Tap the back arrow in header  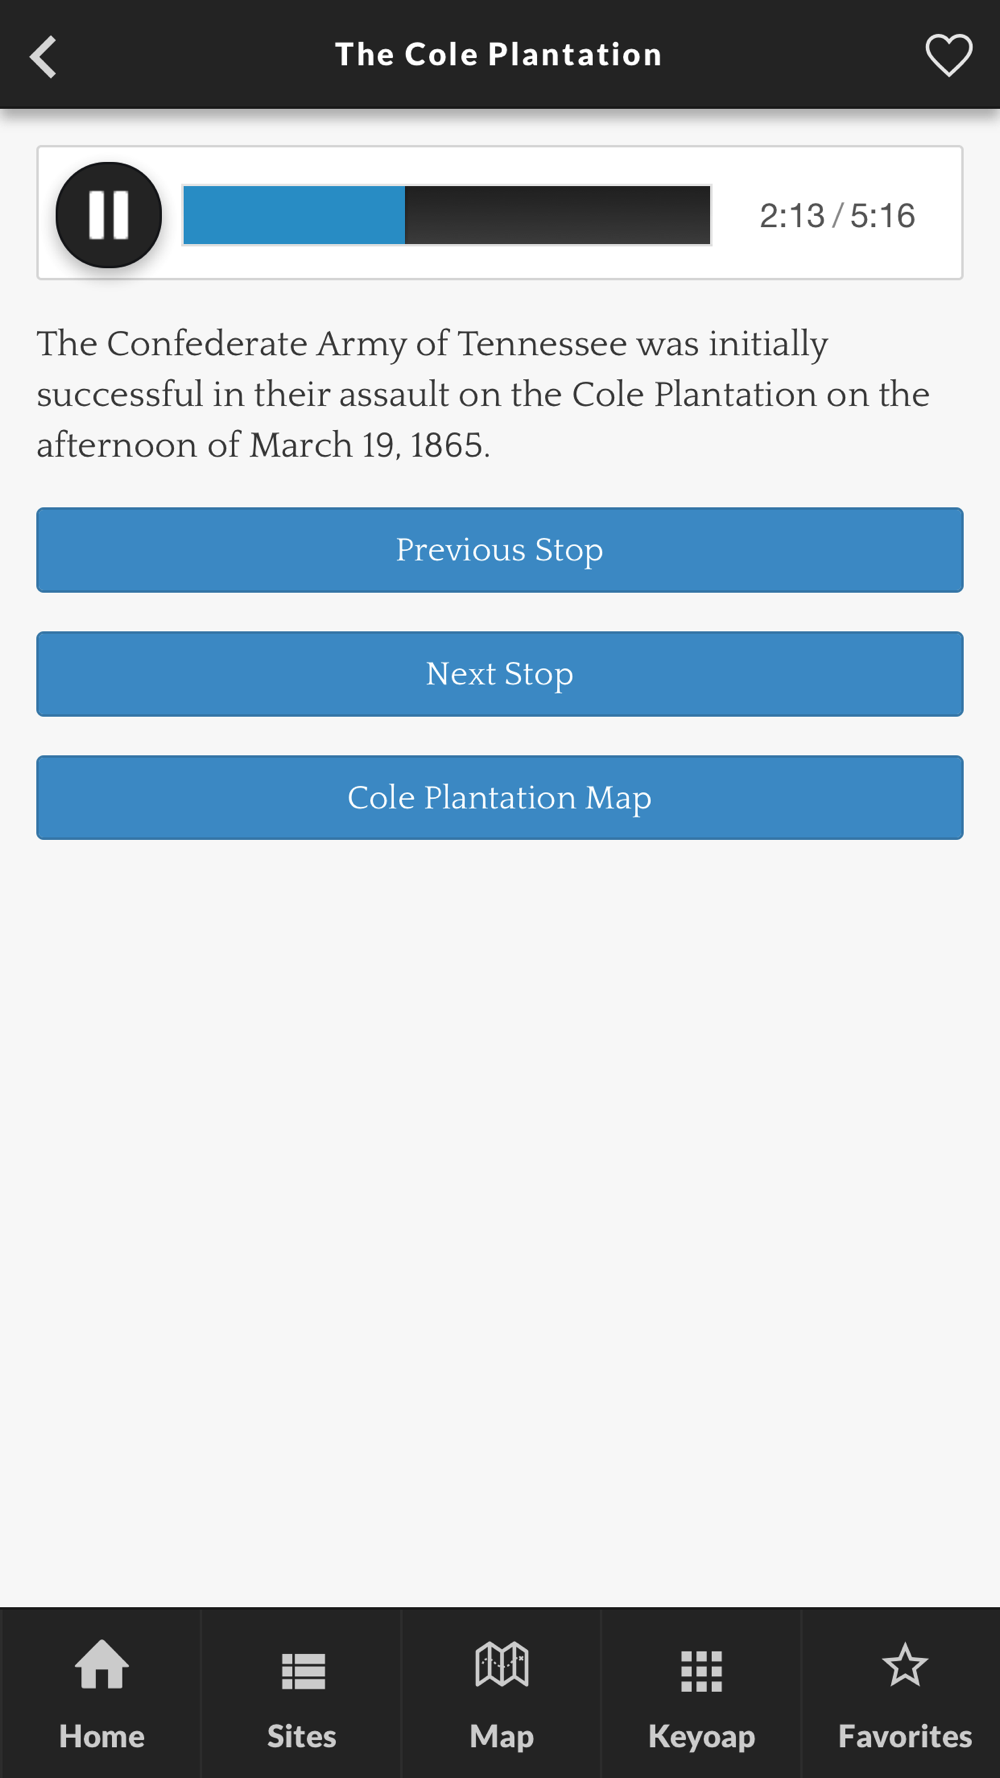[43, 56]
